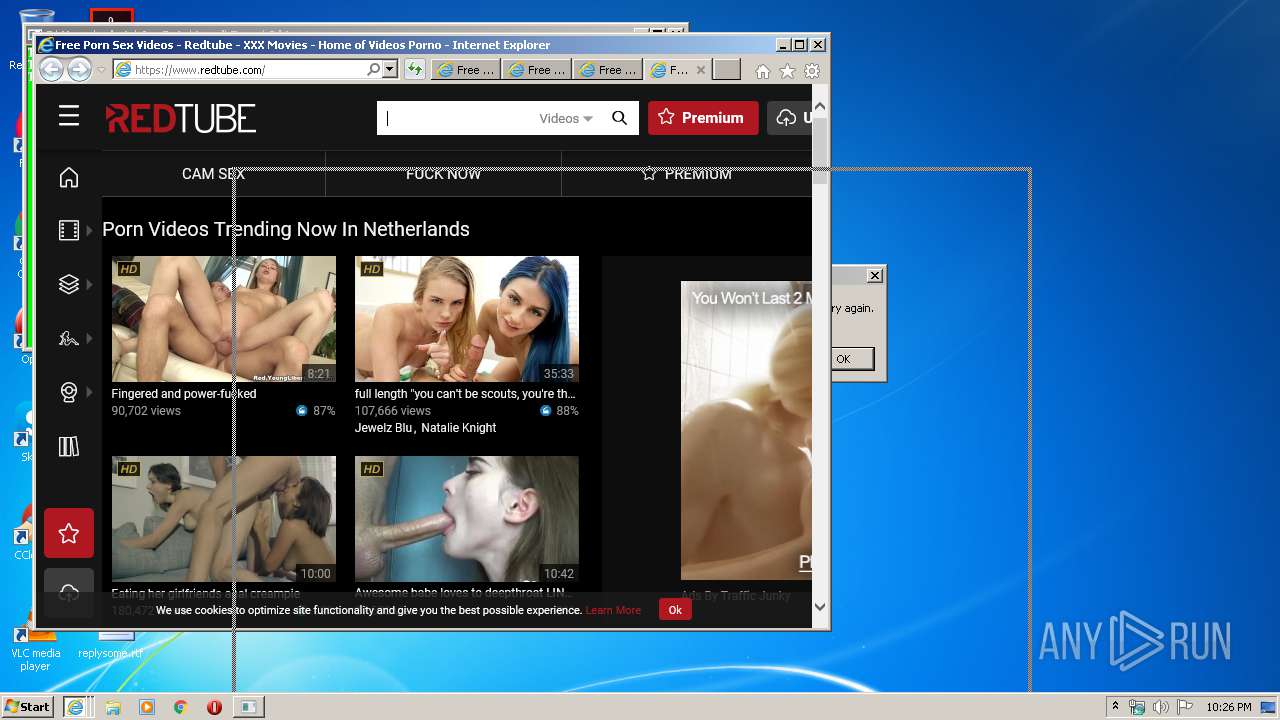Open the Start menu
Screen dimensions: 1280x720
[27, 706]
